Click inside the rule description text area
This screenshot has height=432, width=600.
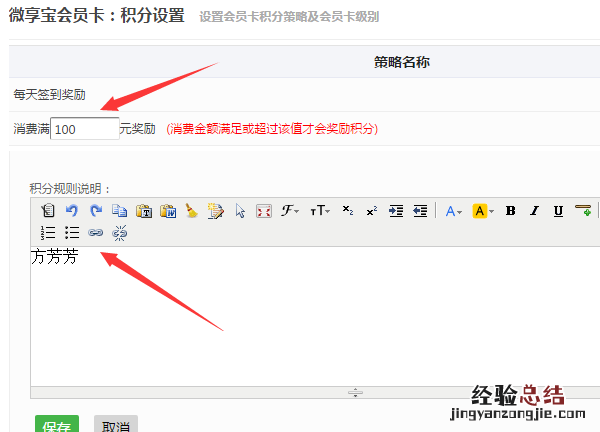315,316
